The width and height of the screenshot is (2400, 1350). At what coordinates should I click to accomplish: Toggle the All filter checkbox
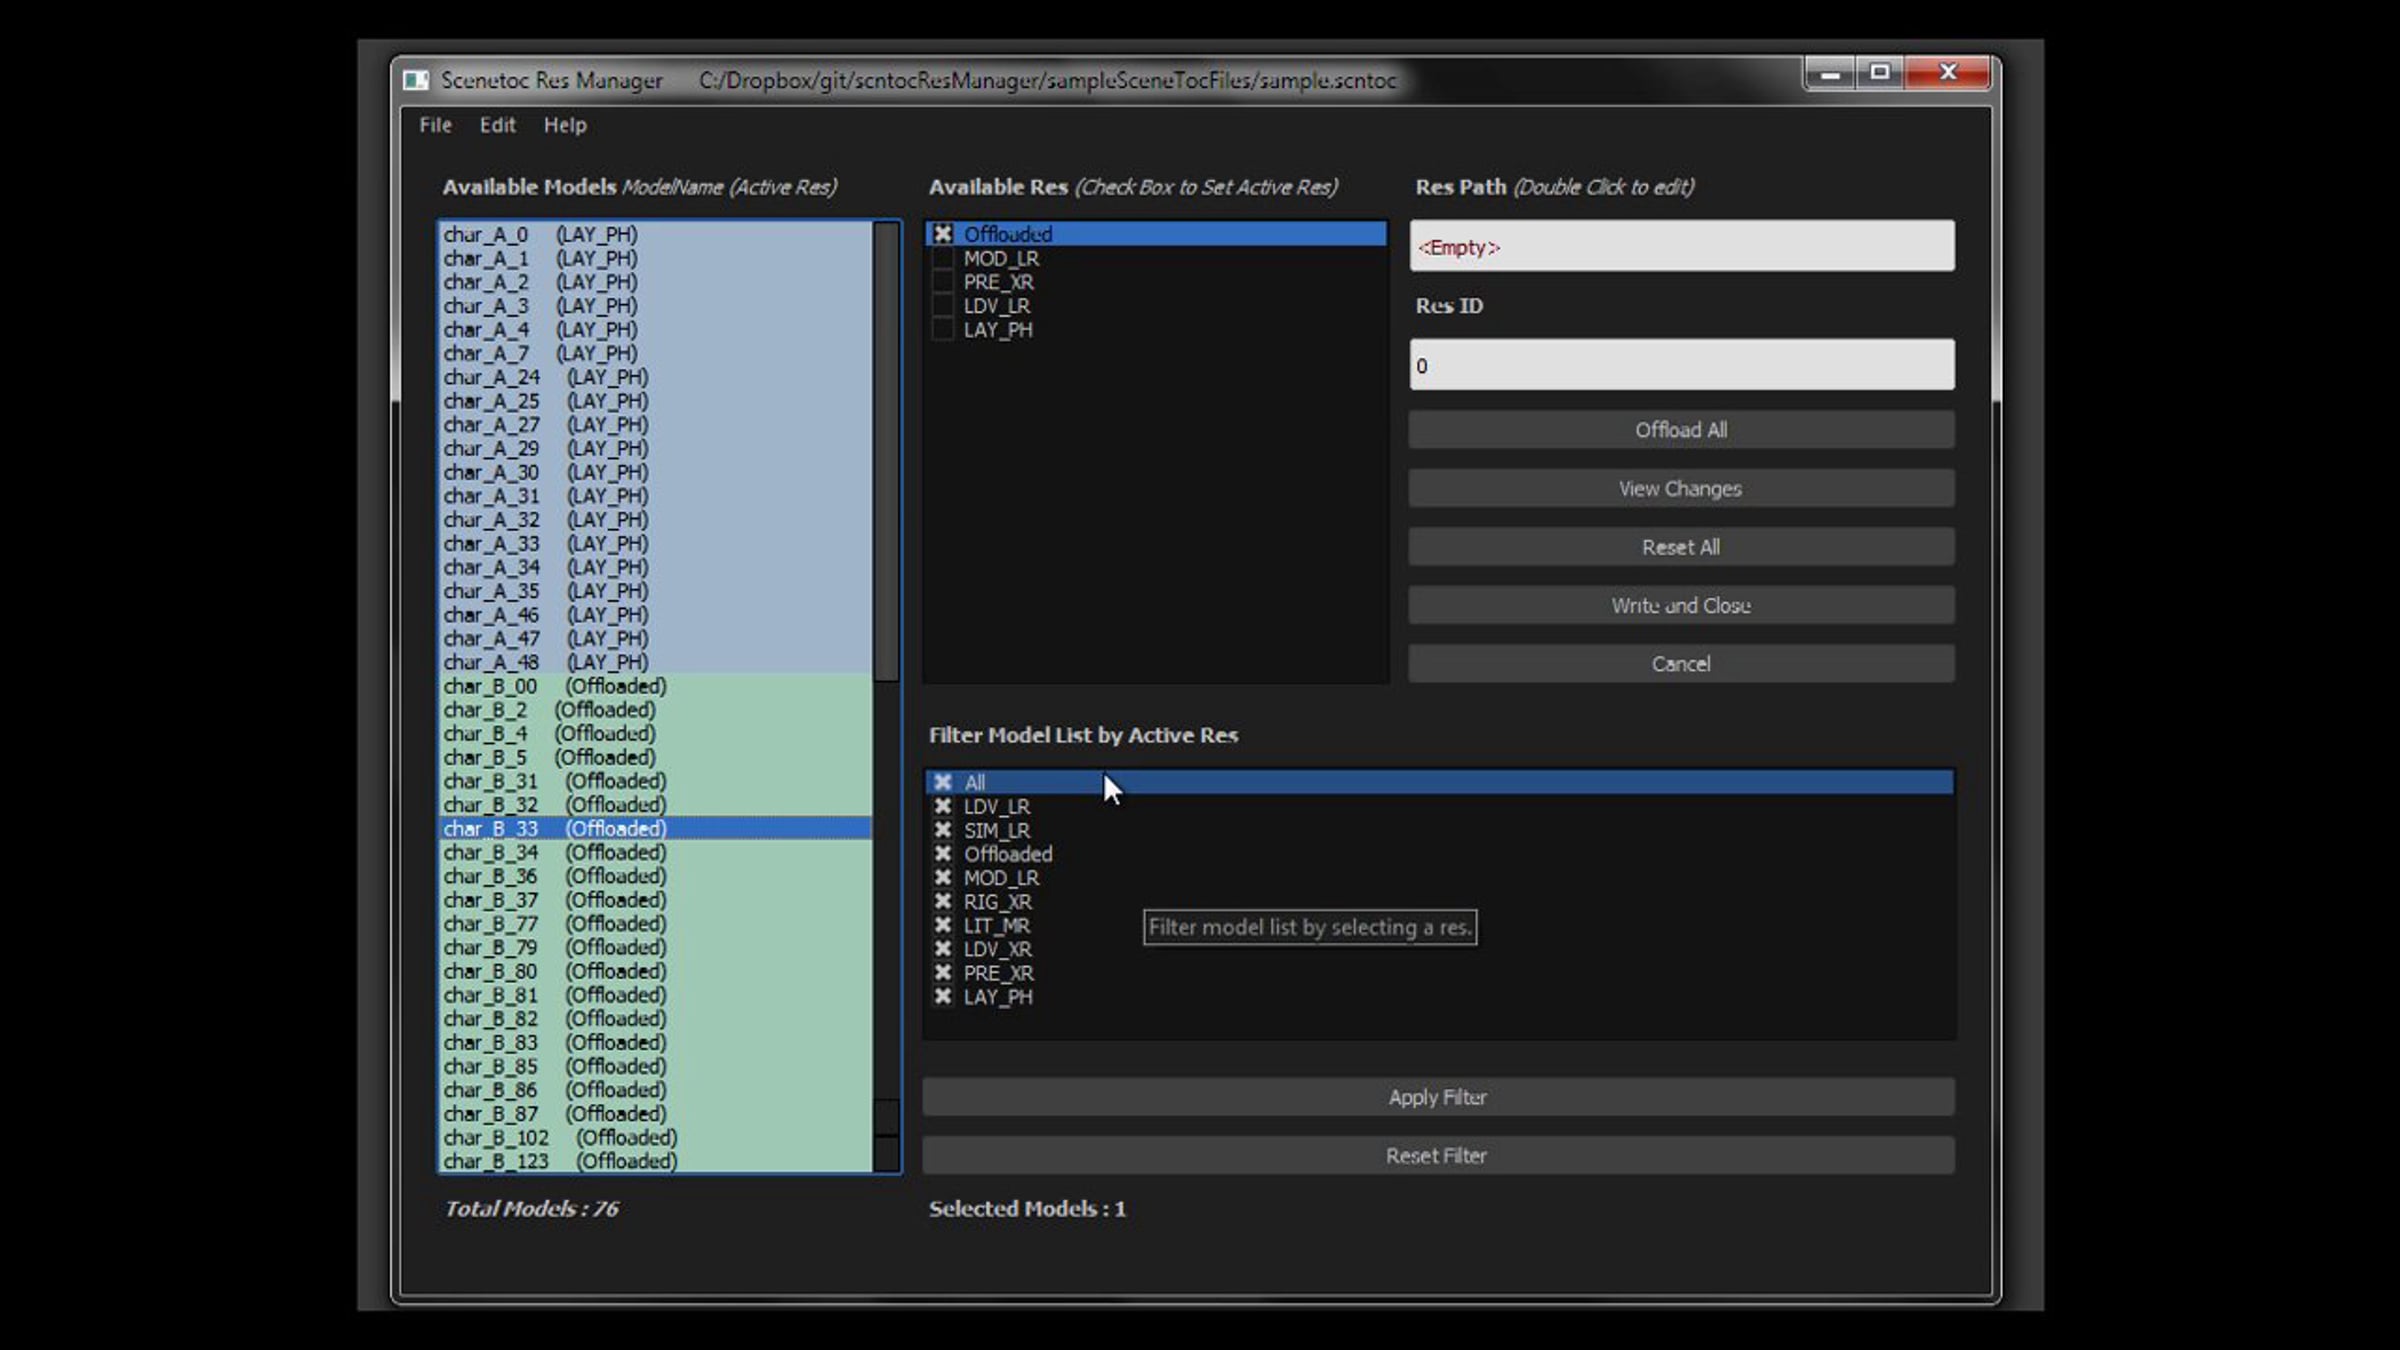942,782
